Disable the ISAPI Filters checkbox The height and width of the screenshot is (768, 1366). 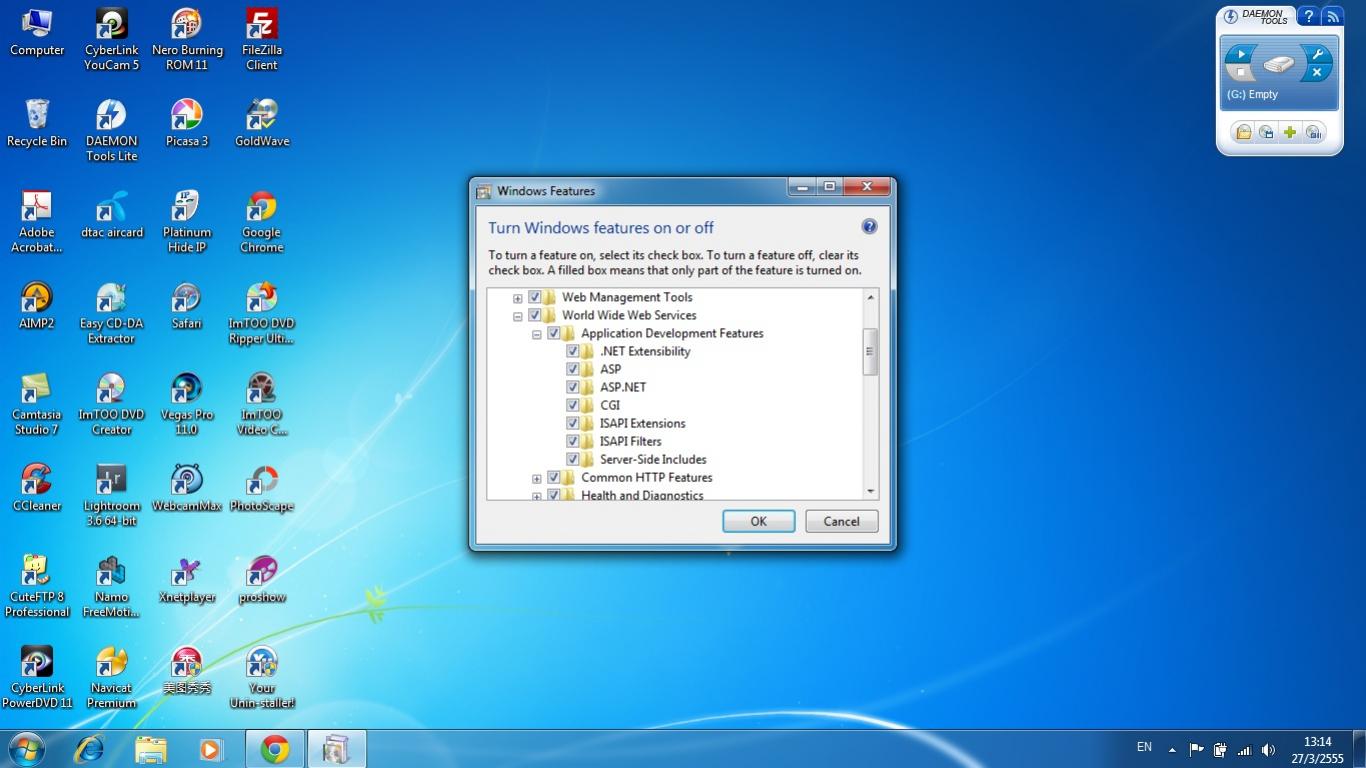pos(573,441)
